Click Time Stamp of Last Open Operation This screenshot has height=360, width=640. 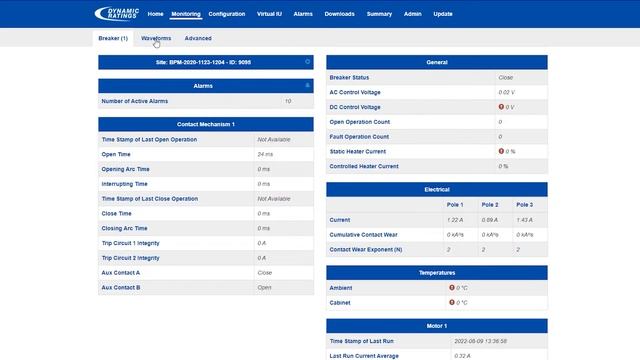[x=149, y=139]
